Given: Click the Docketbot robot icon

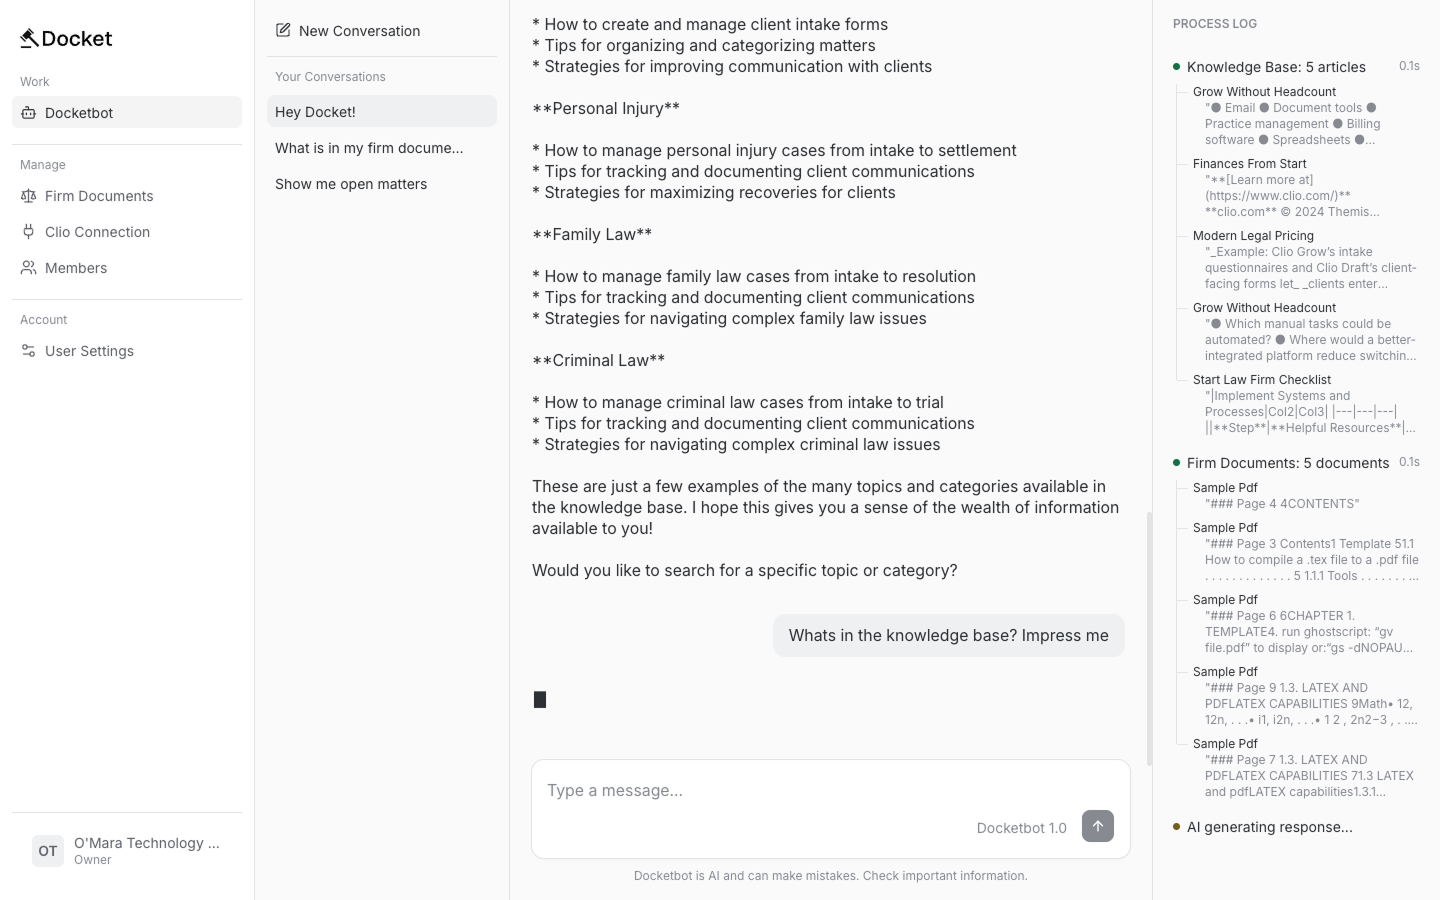Looking at the screenshot, I should click(29, 113).
